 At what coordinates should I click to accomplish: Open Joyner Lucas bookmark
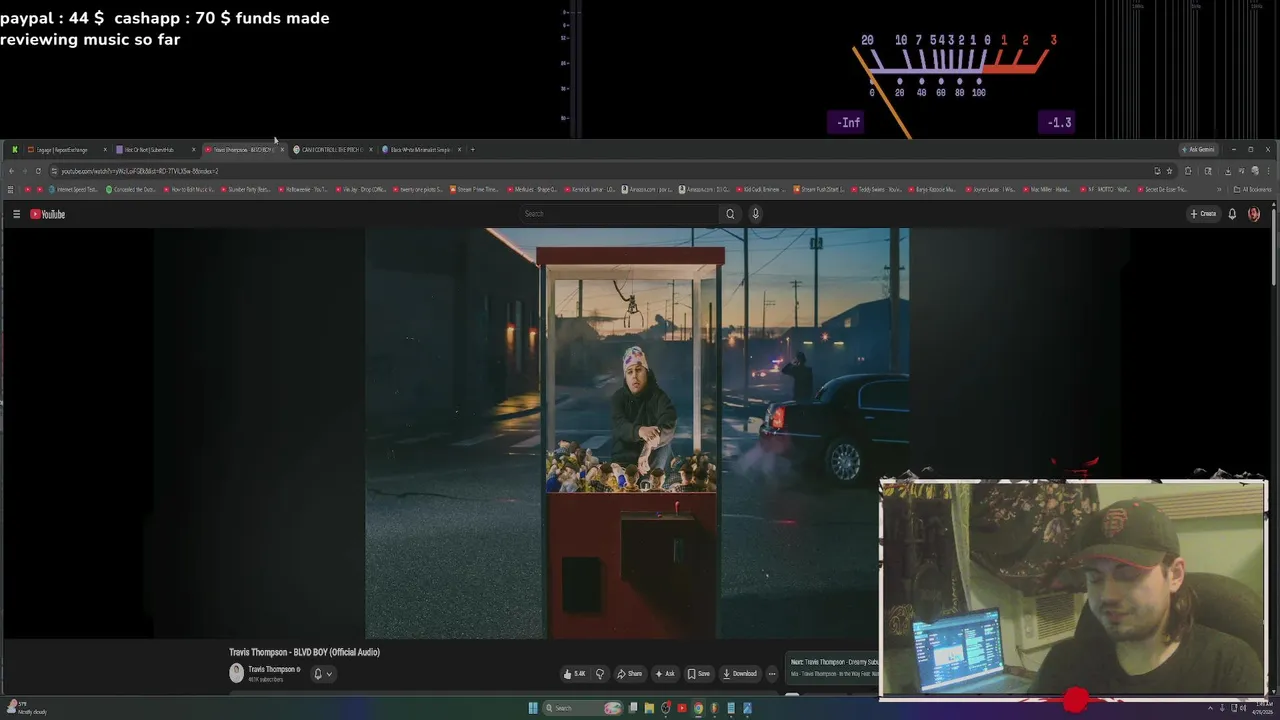(x=991, y=189)
